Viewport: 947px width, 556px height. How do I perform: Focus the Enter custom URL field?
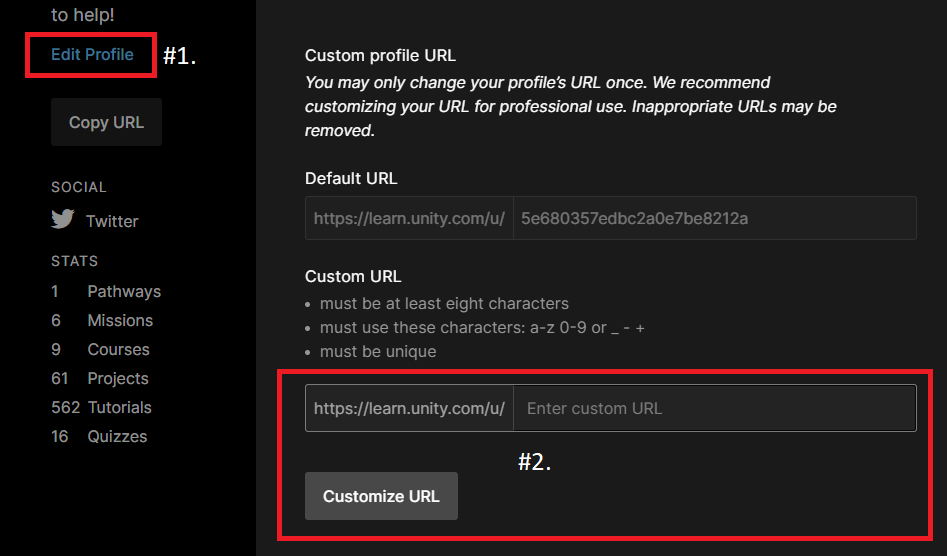point(714,408)
